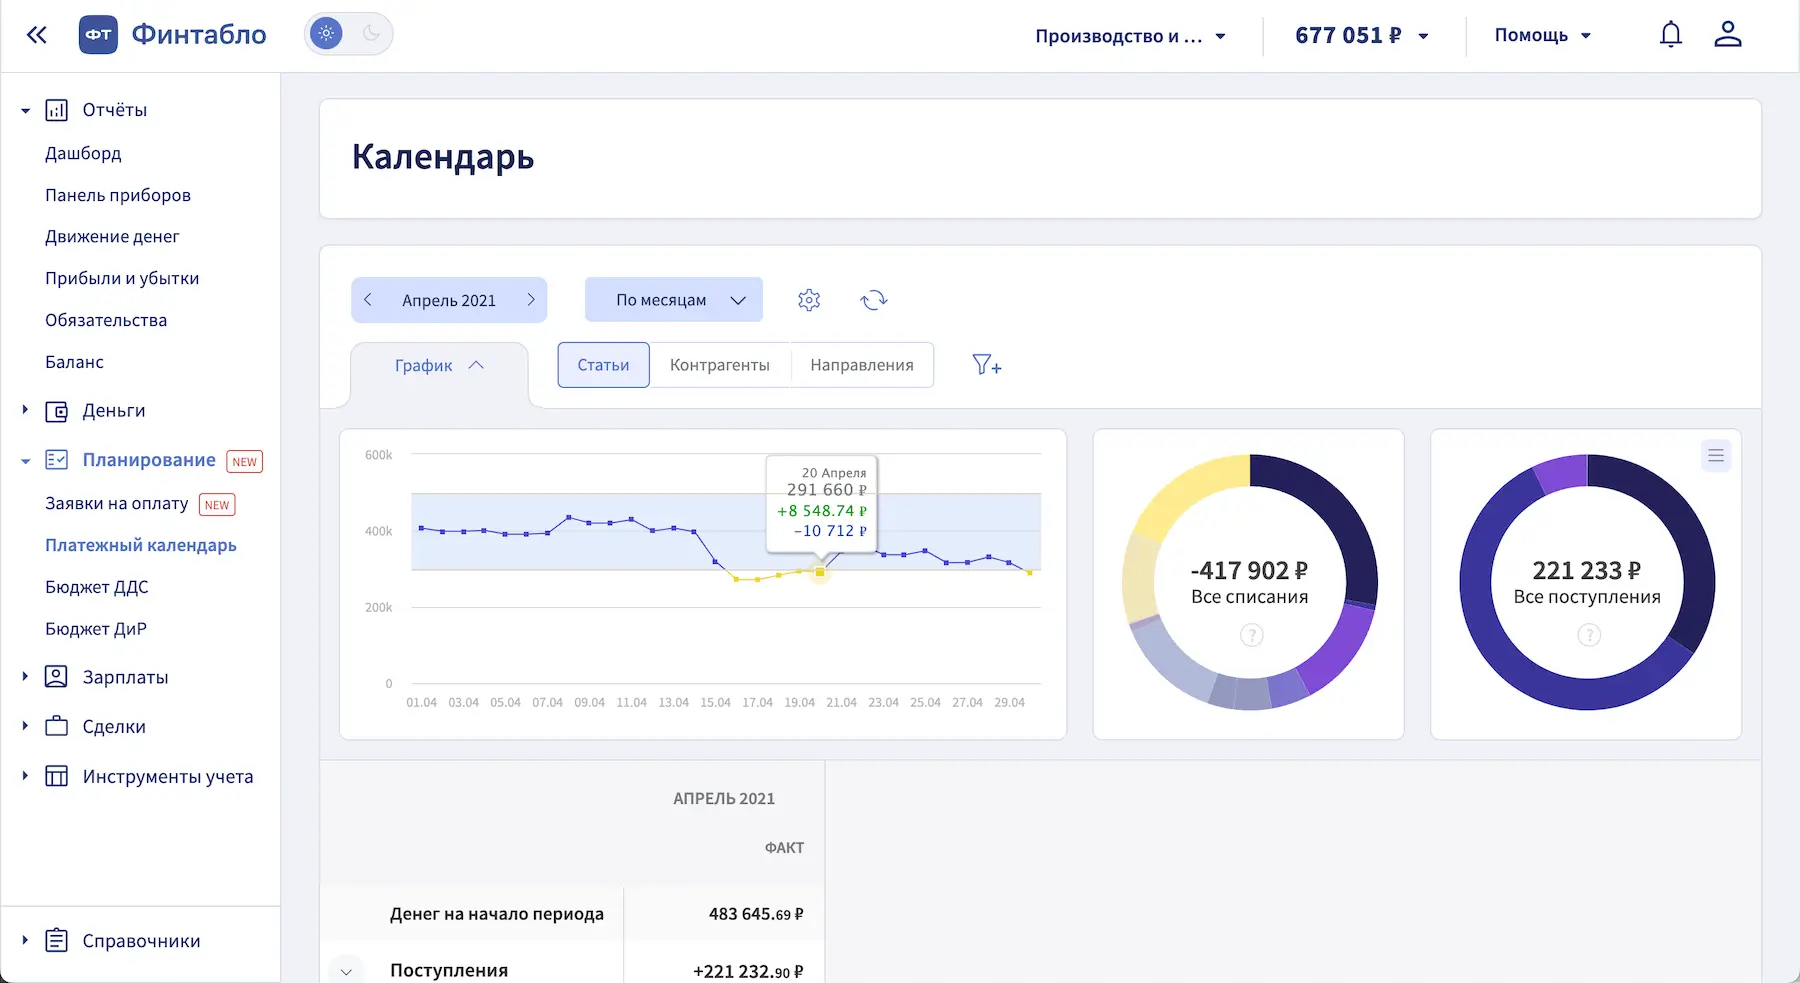Open Бюджет ДДС
Viewport: 1800px width, 983px height.
pos(97,587)
